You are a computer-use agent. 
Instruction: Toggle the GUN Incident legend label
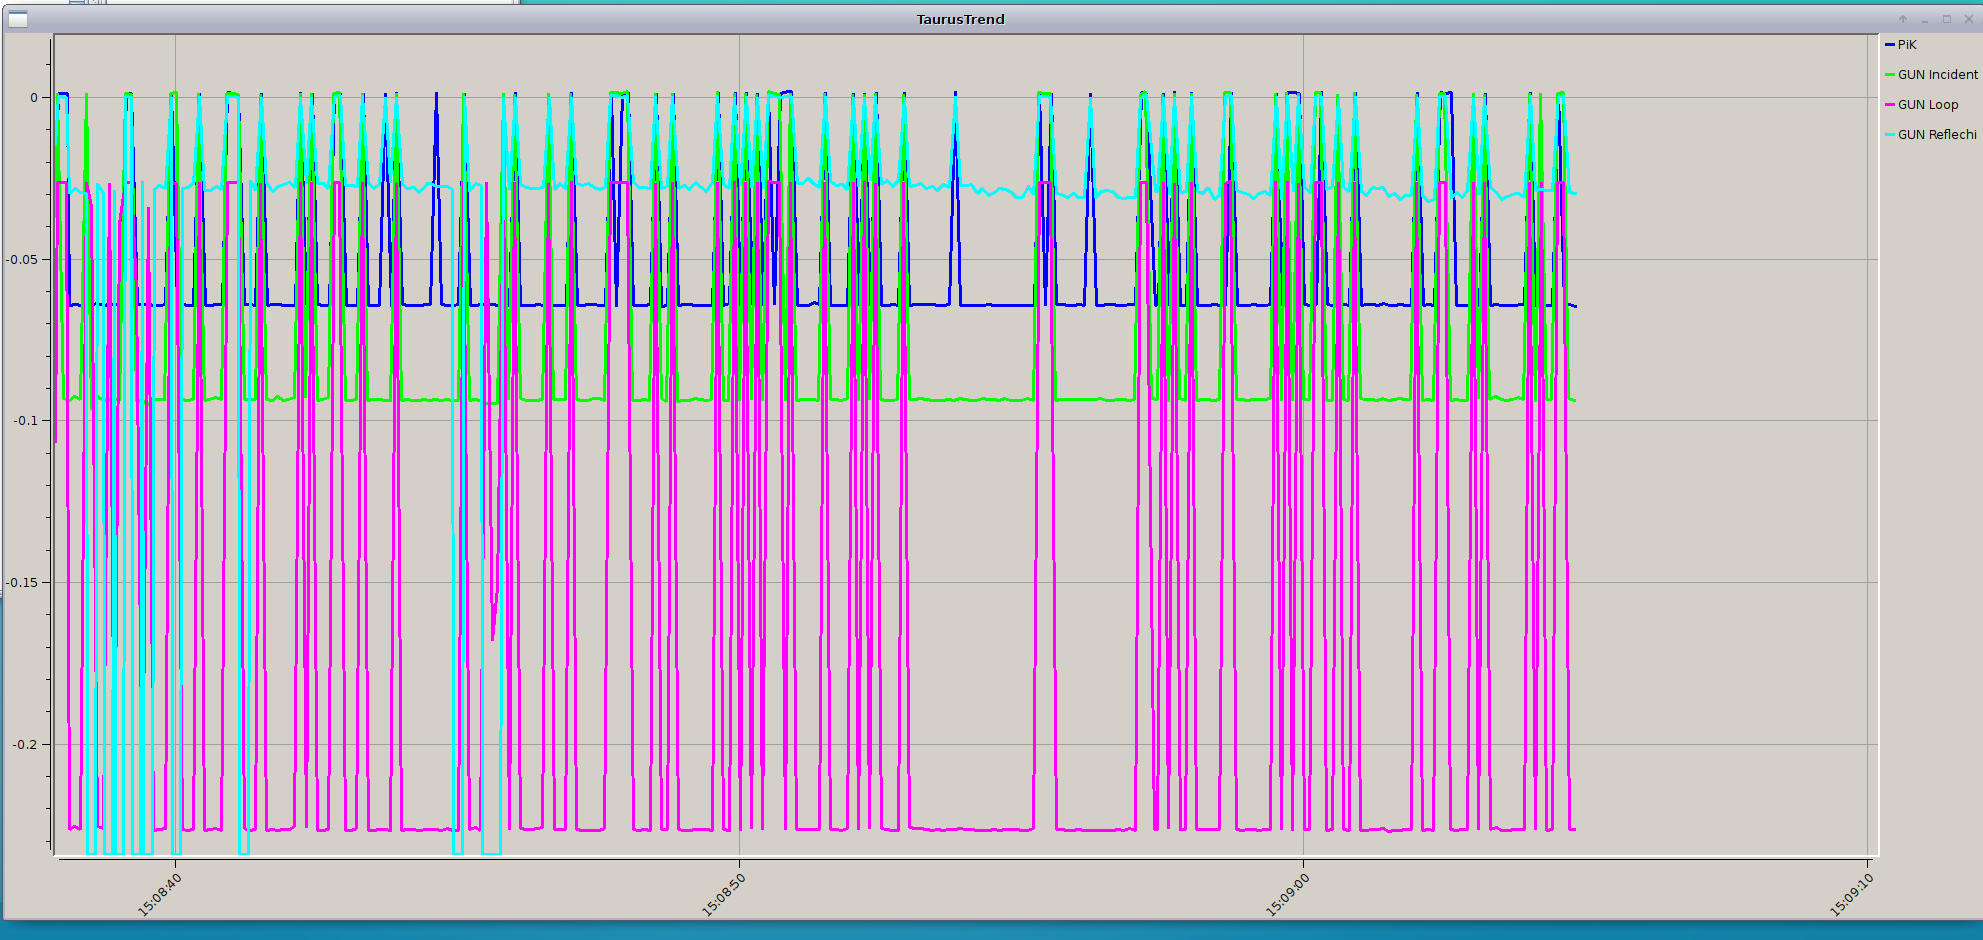1937,75
